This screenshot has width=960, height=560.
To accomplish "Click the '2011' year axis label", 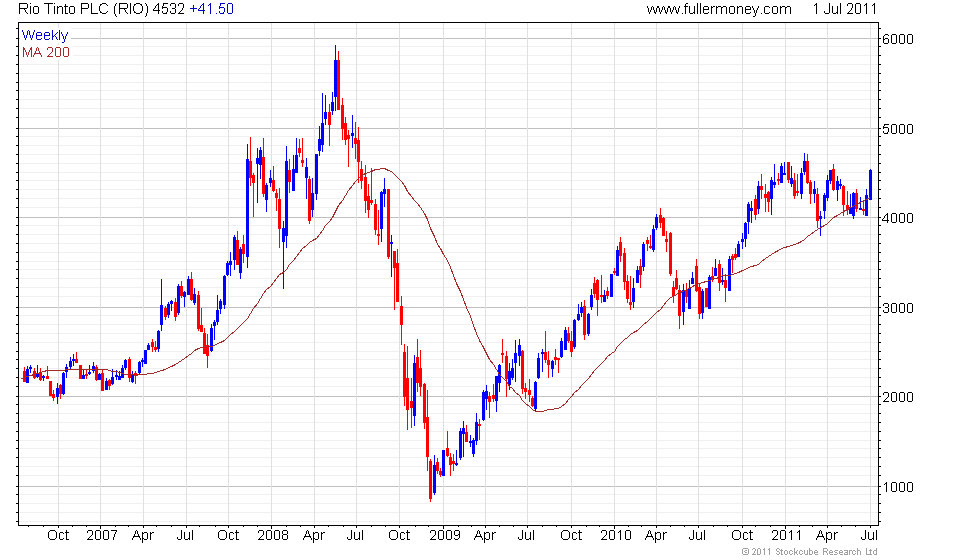I will tap(786, 536).
